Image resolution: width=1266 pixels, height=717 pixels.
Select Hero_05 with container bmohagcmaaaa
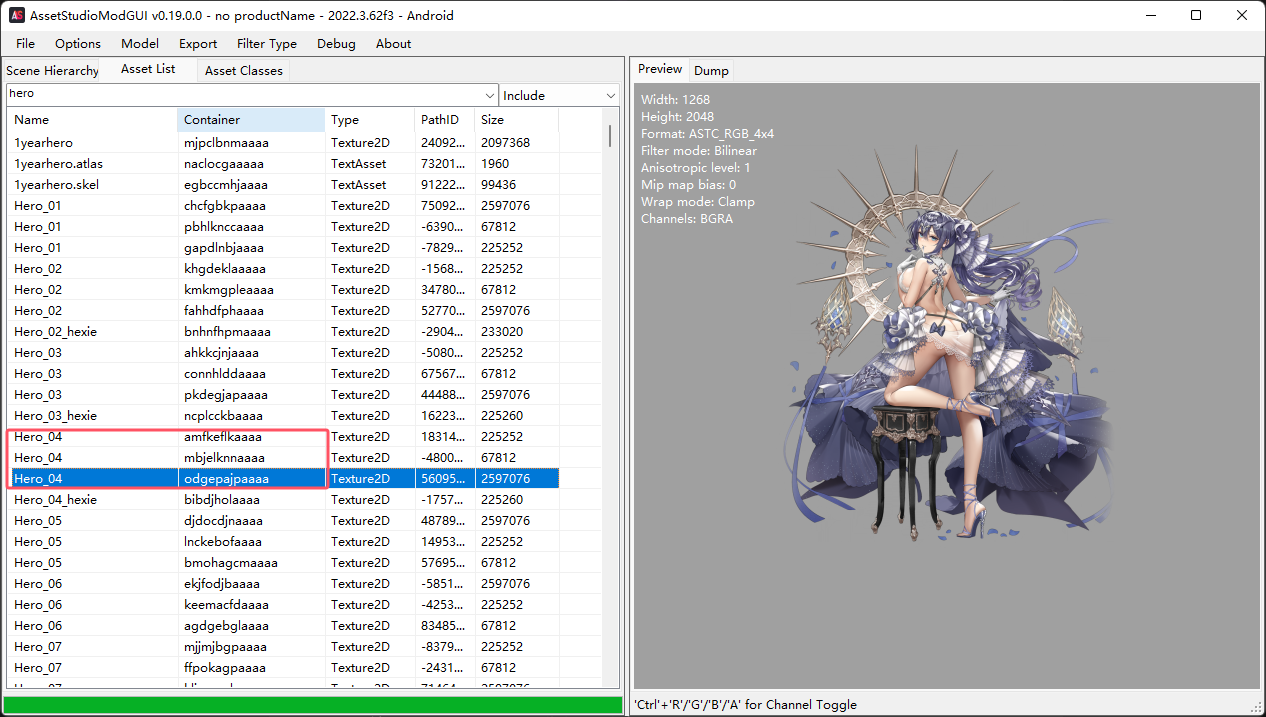pyautogui.click(x=283, y=563)
